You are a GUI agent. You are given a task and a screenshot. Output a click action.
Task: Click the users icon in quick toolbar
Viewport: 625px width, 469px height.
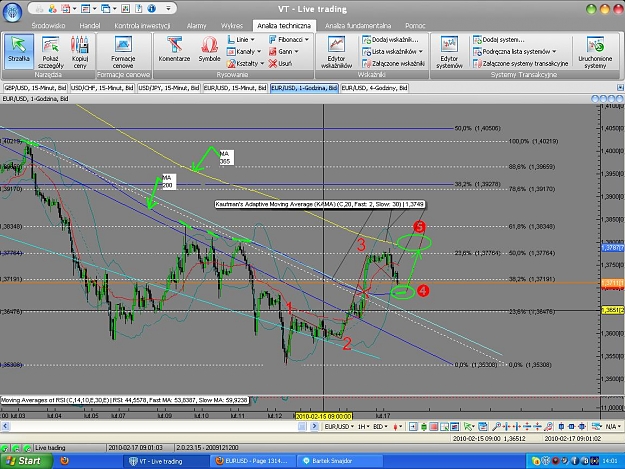point(52,8)
